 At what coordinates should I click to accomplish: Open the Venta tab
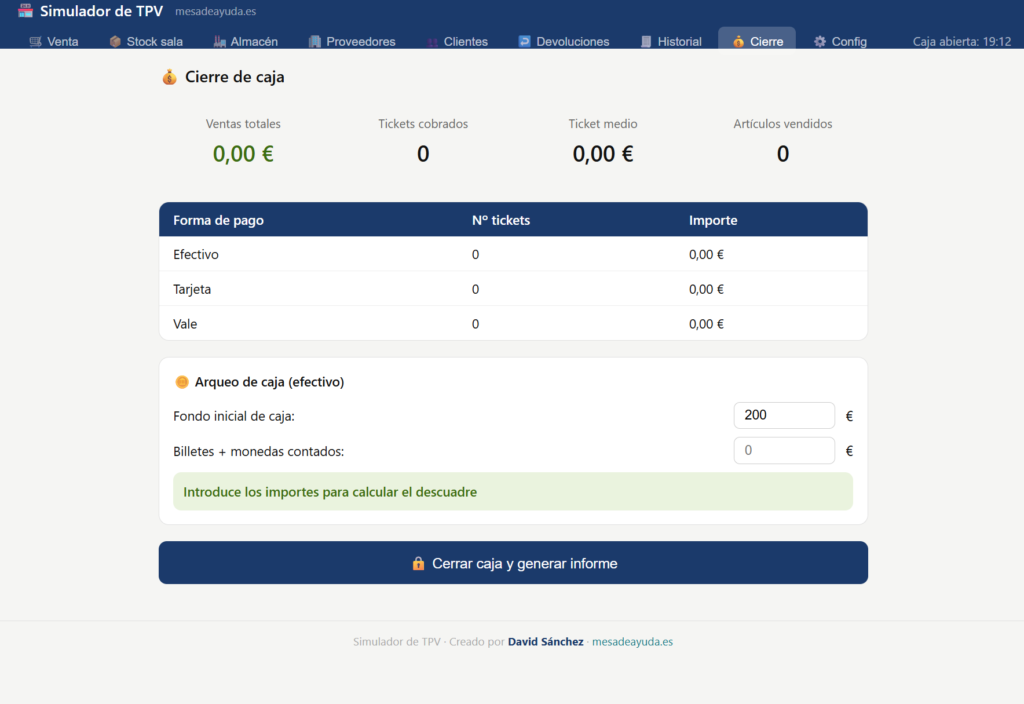(54, 41)
